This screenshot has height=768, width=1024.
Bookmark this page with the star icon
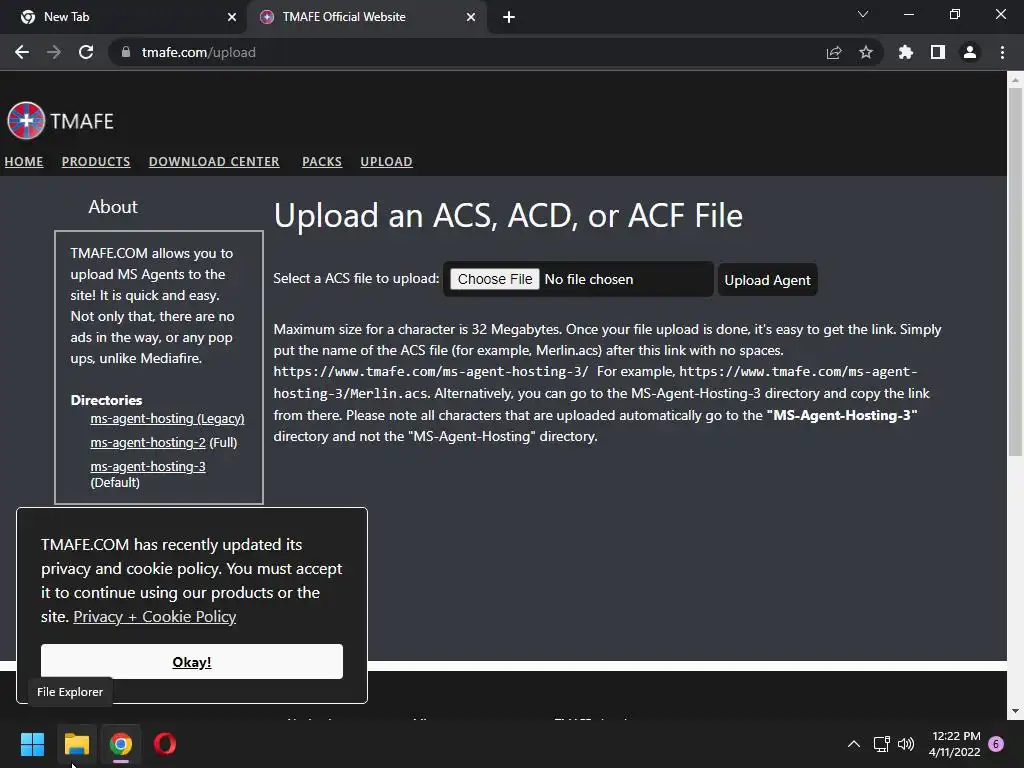pyautogui.click(x=866, y=52)
